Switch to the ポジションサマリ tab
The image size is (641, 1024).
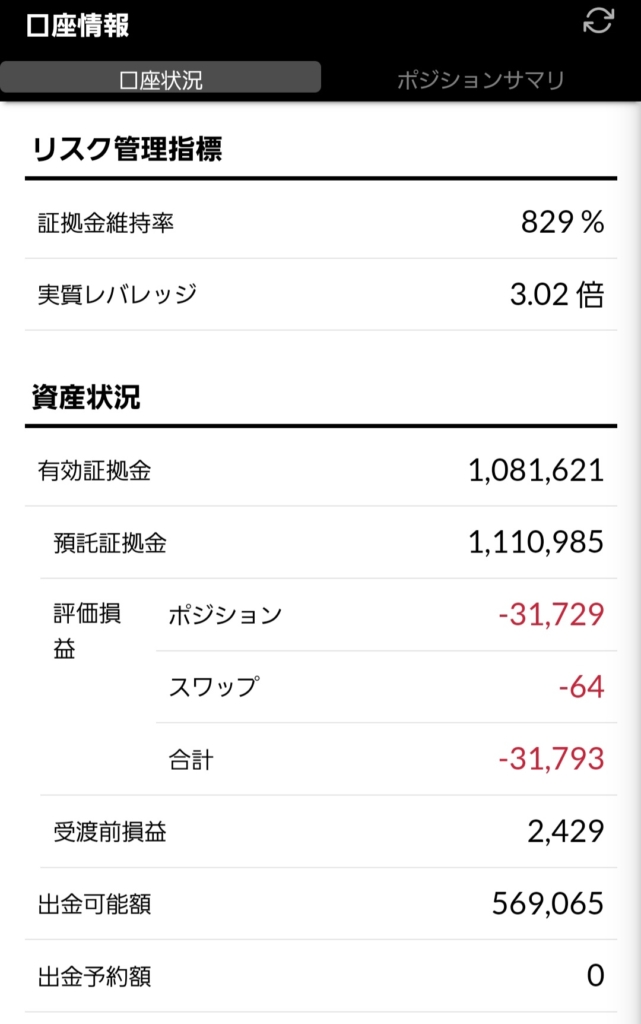[480, 80]
